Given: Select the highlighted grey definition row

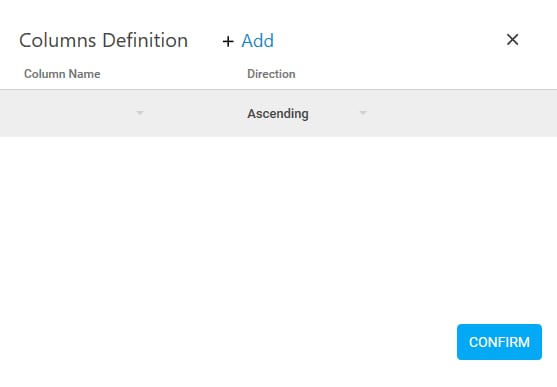Looking at the screenshot, I should pyautogui.click(x=278, y=113).
